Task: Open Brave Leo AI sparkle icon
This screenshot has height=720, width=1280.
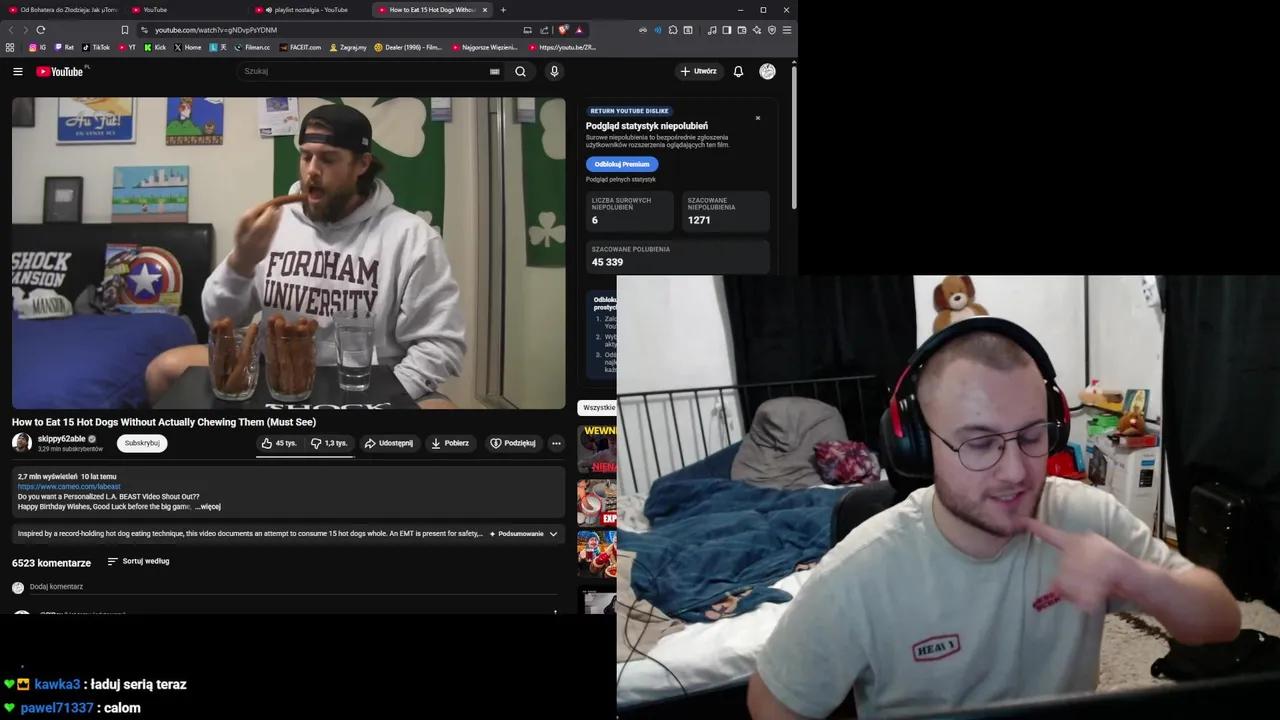Action: coord(757,30)
